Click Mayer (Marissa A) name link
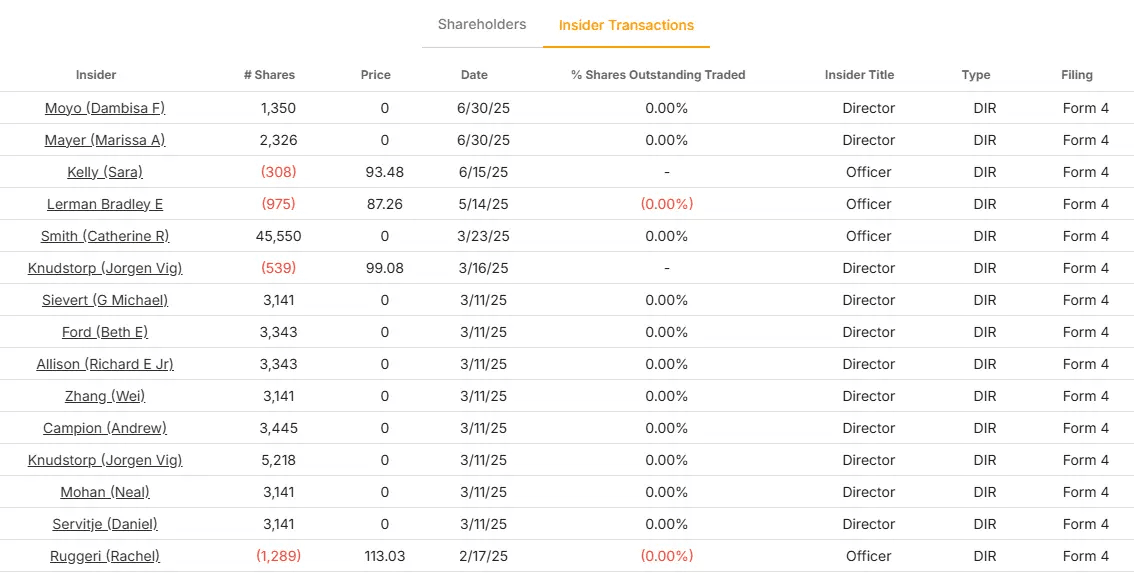 [x=105, y=140]
